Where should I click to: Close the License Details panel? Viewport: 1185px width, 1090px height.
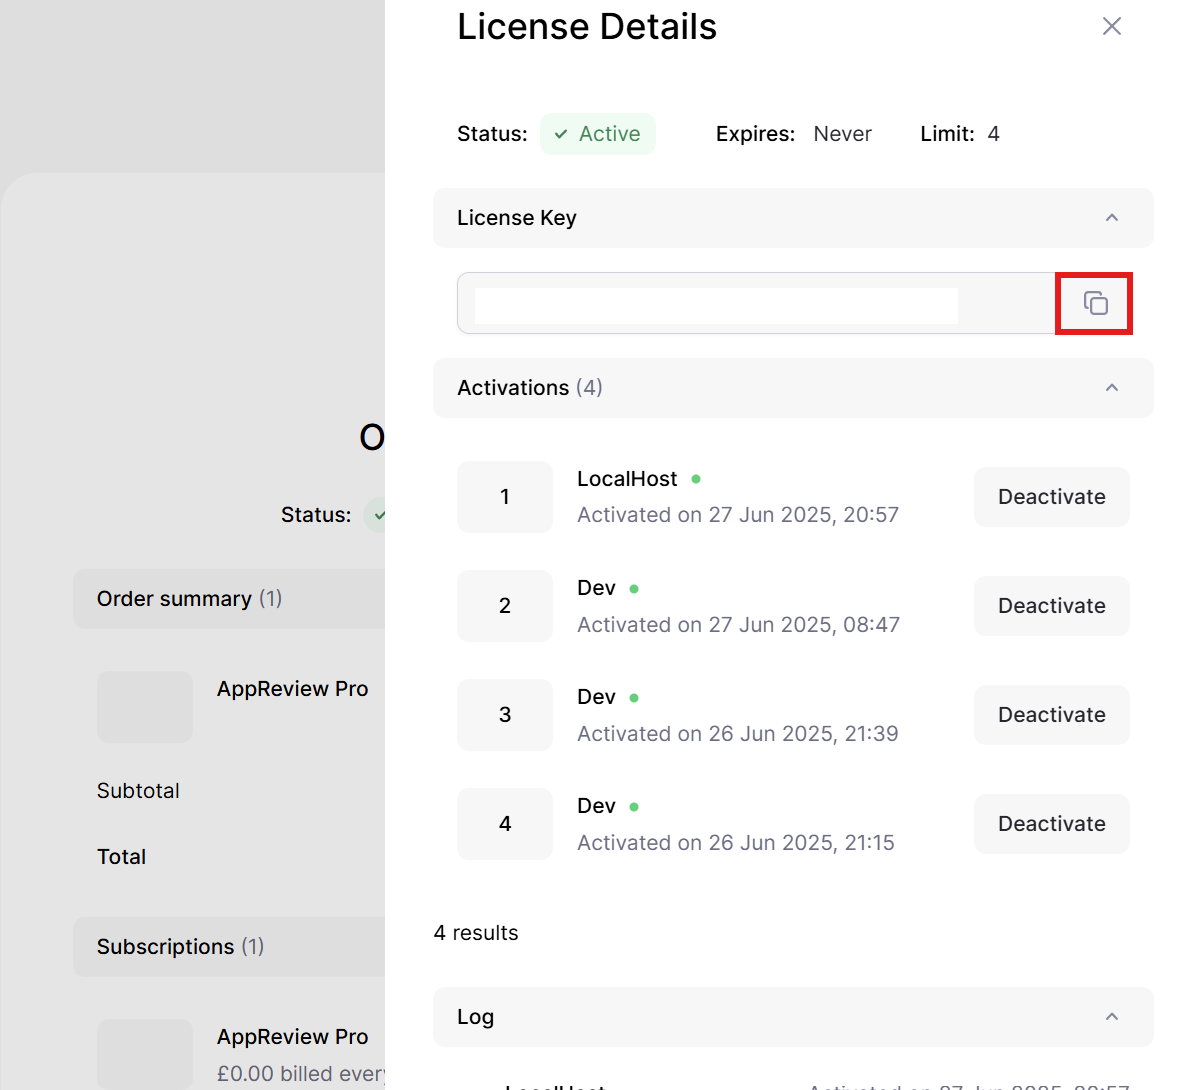(1111, 27)
